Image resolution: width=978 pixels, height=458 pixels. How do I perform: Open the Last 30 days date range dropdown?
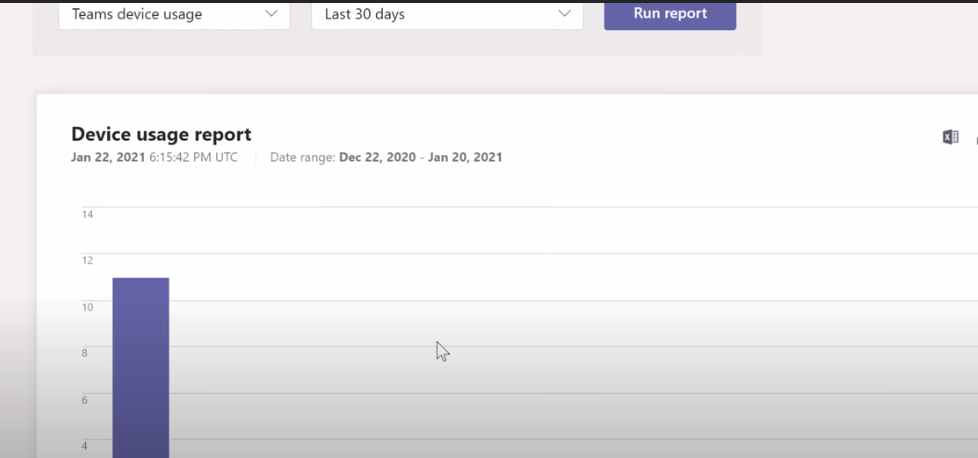(447, 14)
